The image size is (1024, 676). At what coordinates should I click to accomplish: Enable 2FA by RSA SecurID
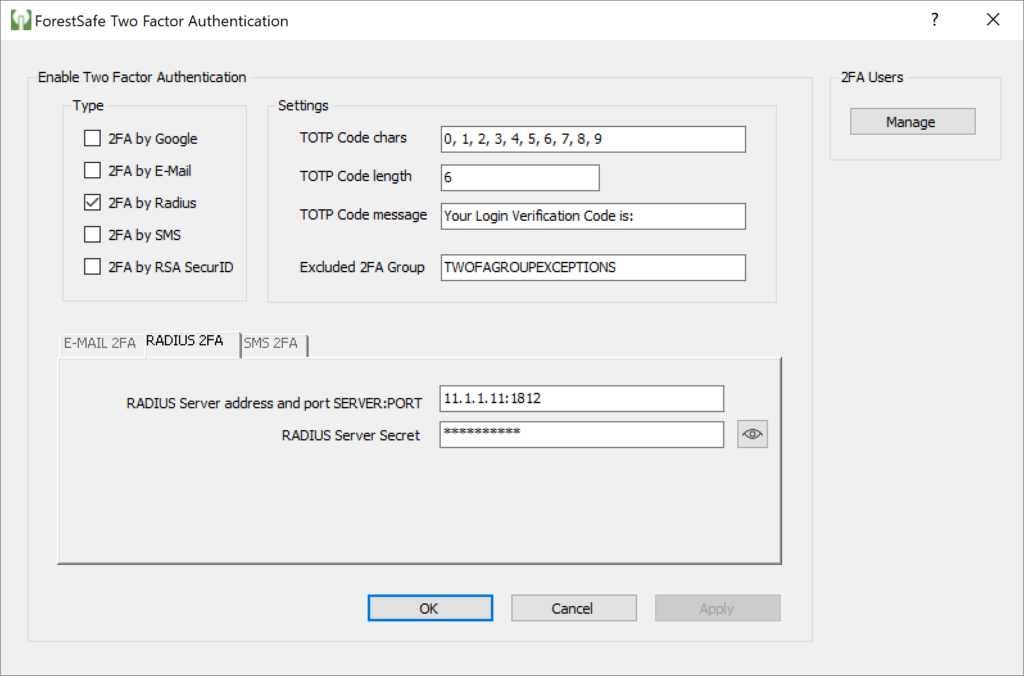point(92,267)
